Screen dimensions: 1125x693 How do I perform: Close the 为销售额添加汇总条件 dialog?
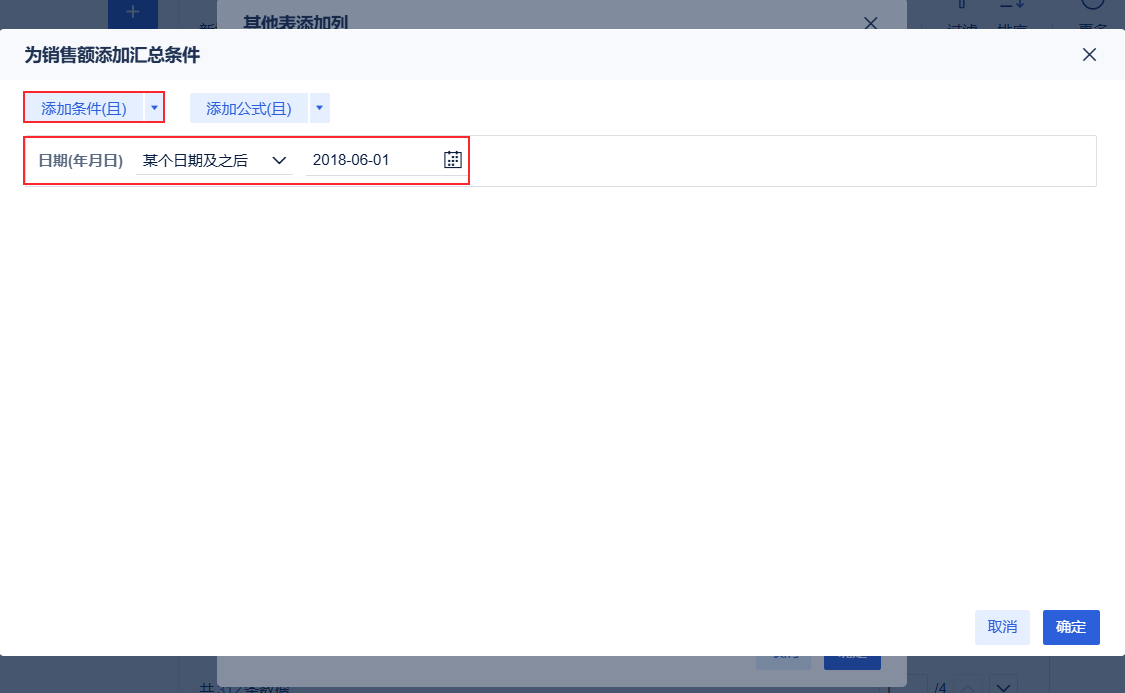pyautogui.click(x=1089, y=55)
